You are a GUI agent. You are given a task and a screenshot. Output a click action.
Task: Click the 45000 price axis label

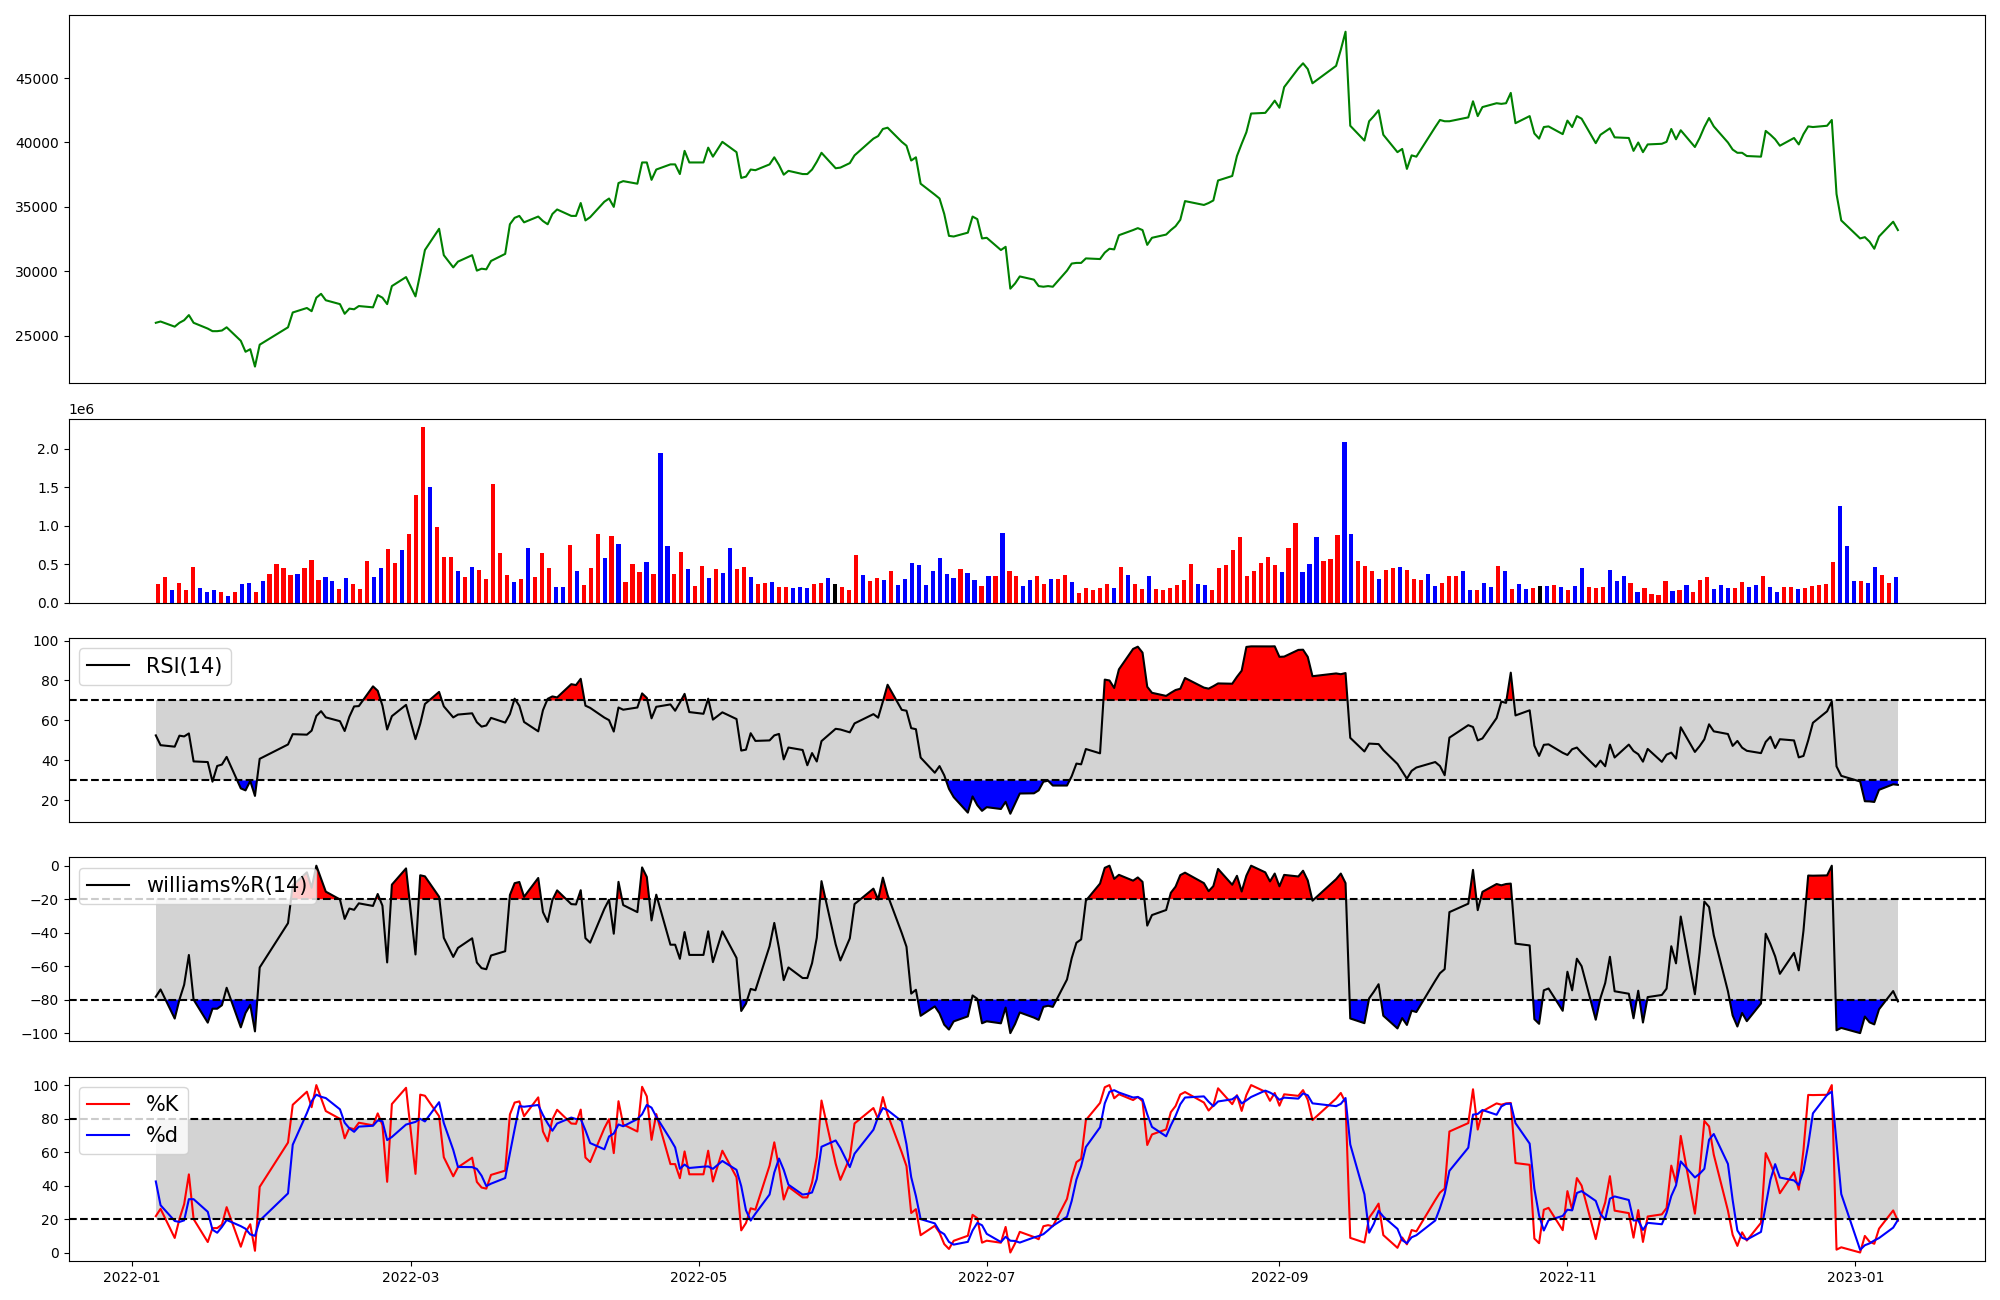pos(36,79)
